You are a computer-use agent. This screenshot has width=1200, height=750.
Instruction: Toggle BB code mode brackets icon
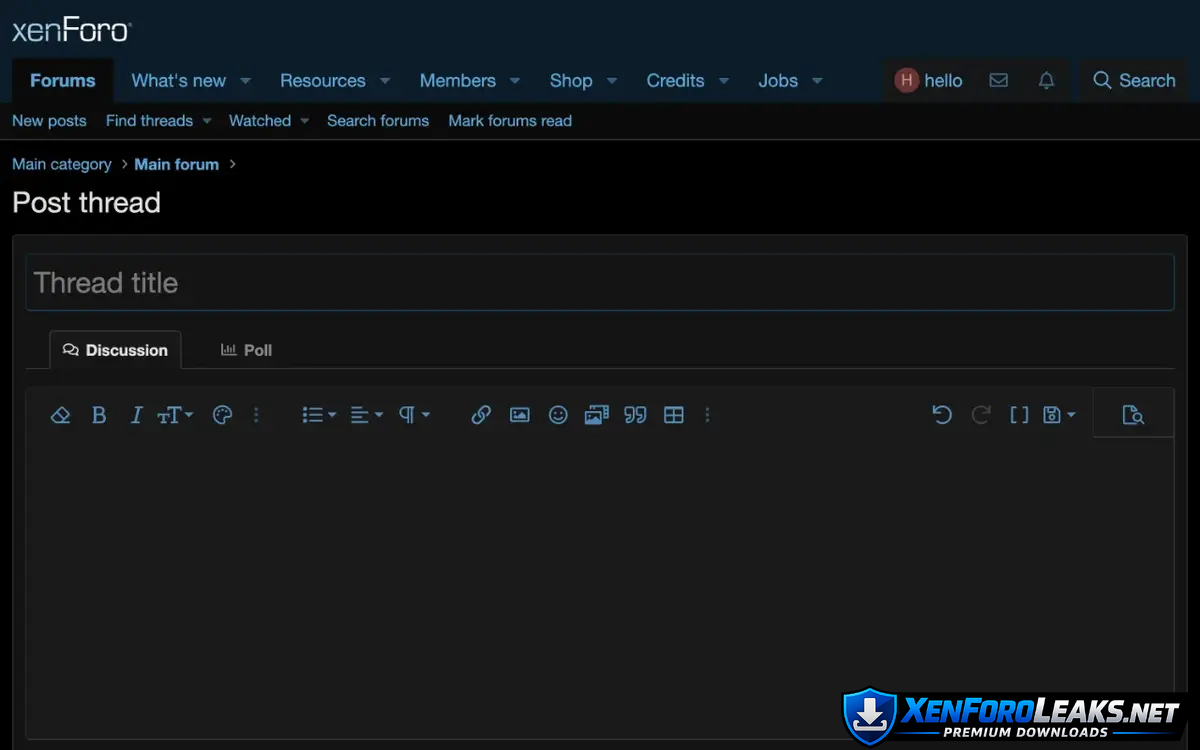coord(1018,415)
